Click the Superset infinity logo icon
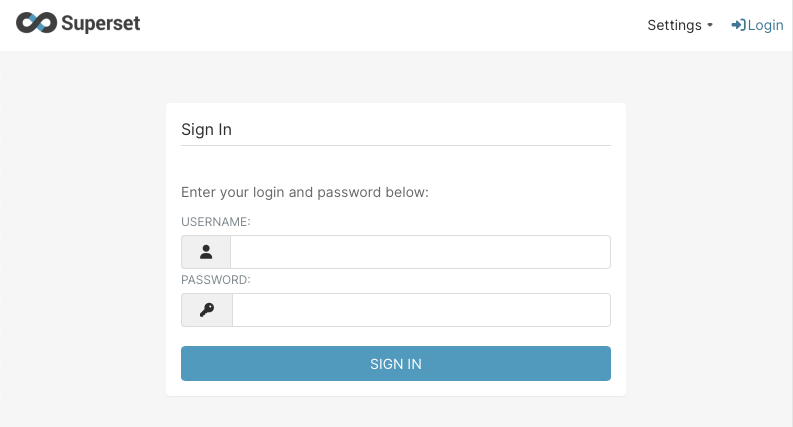 (x=36, y=23)
